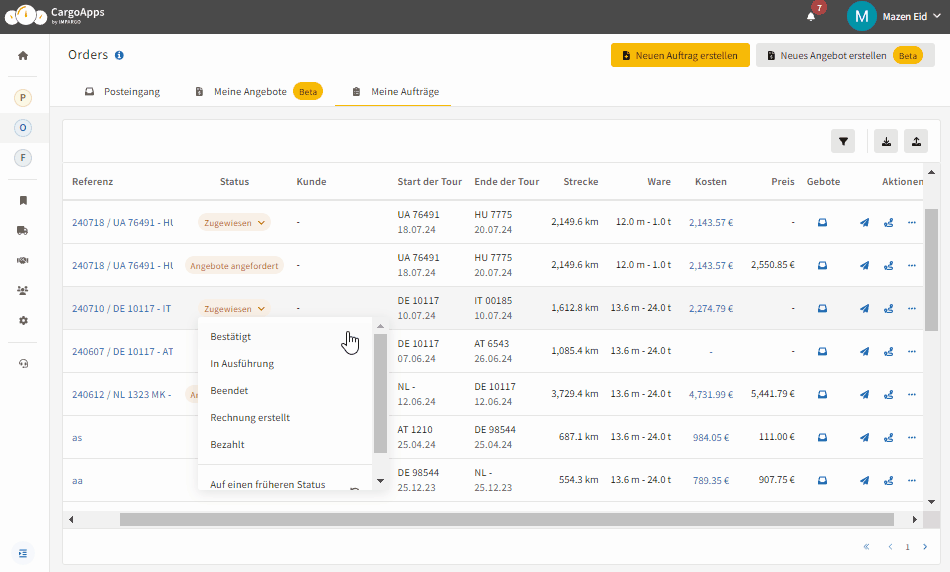This screenshot has height=572, width=950.
Task: Open the P module in sidebar
Action: pyautogui.click(x=23, y=98)
